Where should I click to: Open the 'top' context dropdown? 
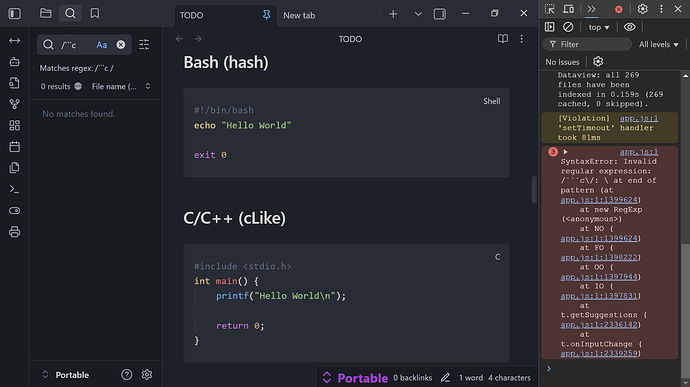click(599, 27)
